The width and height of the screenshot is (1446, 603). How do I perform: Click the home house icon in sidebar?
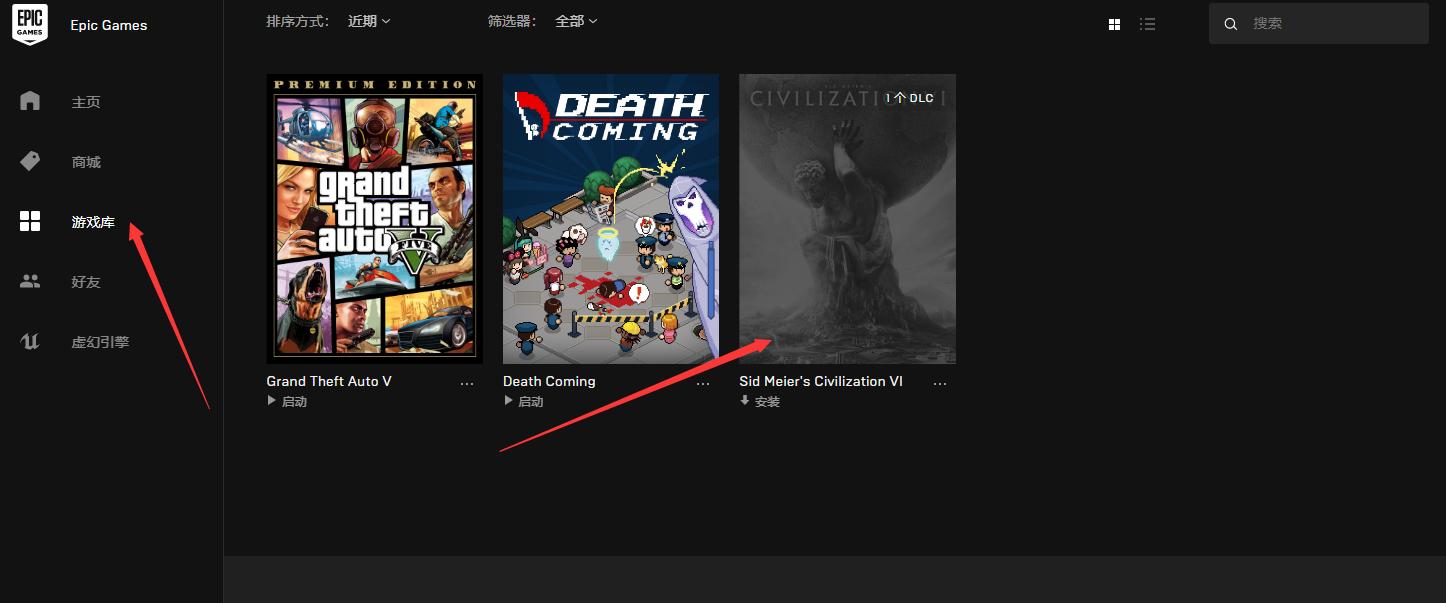30,101
